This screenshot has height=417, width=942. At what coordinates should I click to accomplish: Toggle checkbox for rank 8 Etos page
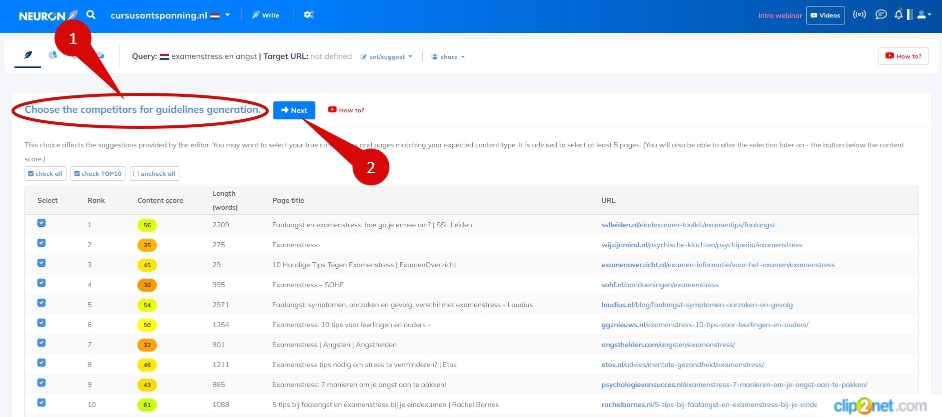tap(41, 364)
